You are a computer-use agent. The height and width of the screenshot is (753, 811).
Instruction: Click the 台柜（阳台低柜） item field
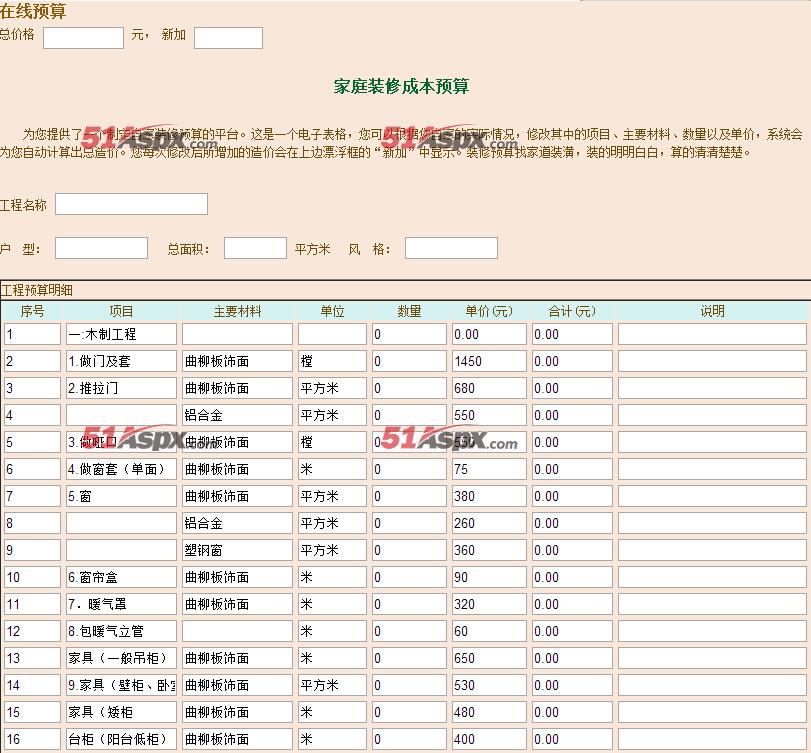point(121,739)
